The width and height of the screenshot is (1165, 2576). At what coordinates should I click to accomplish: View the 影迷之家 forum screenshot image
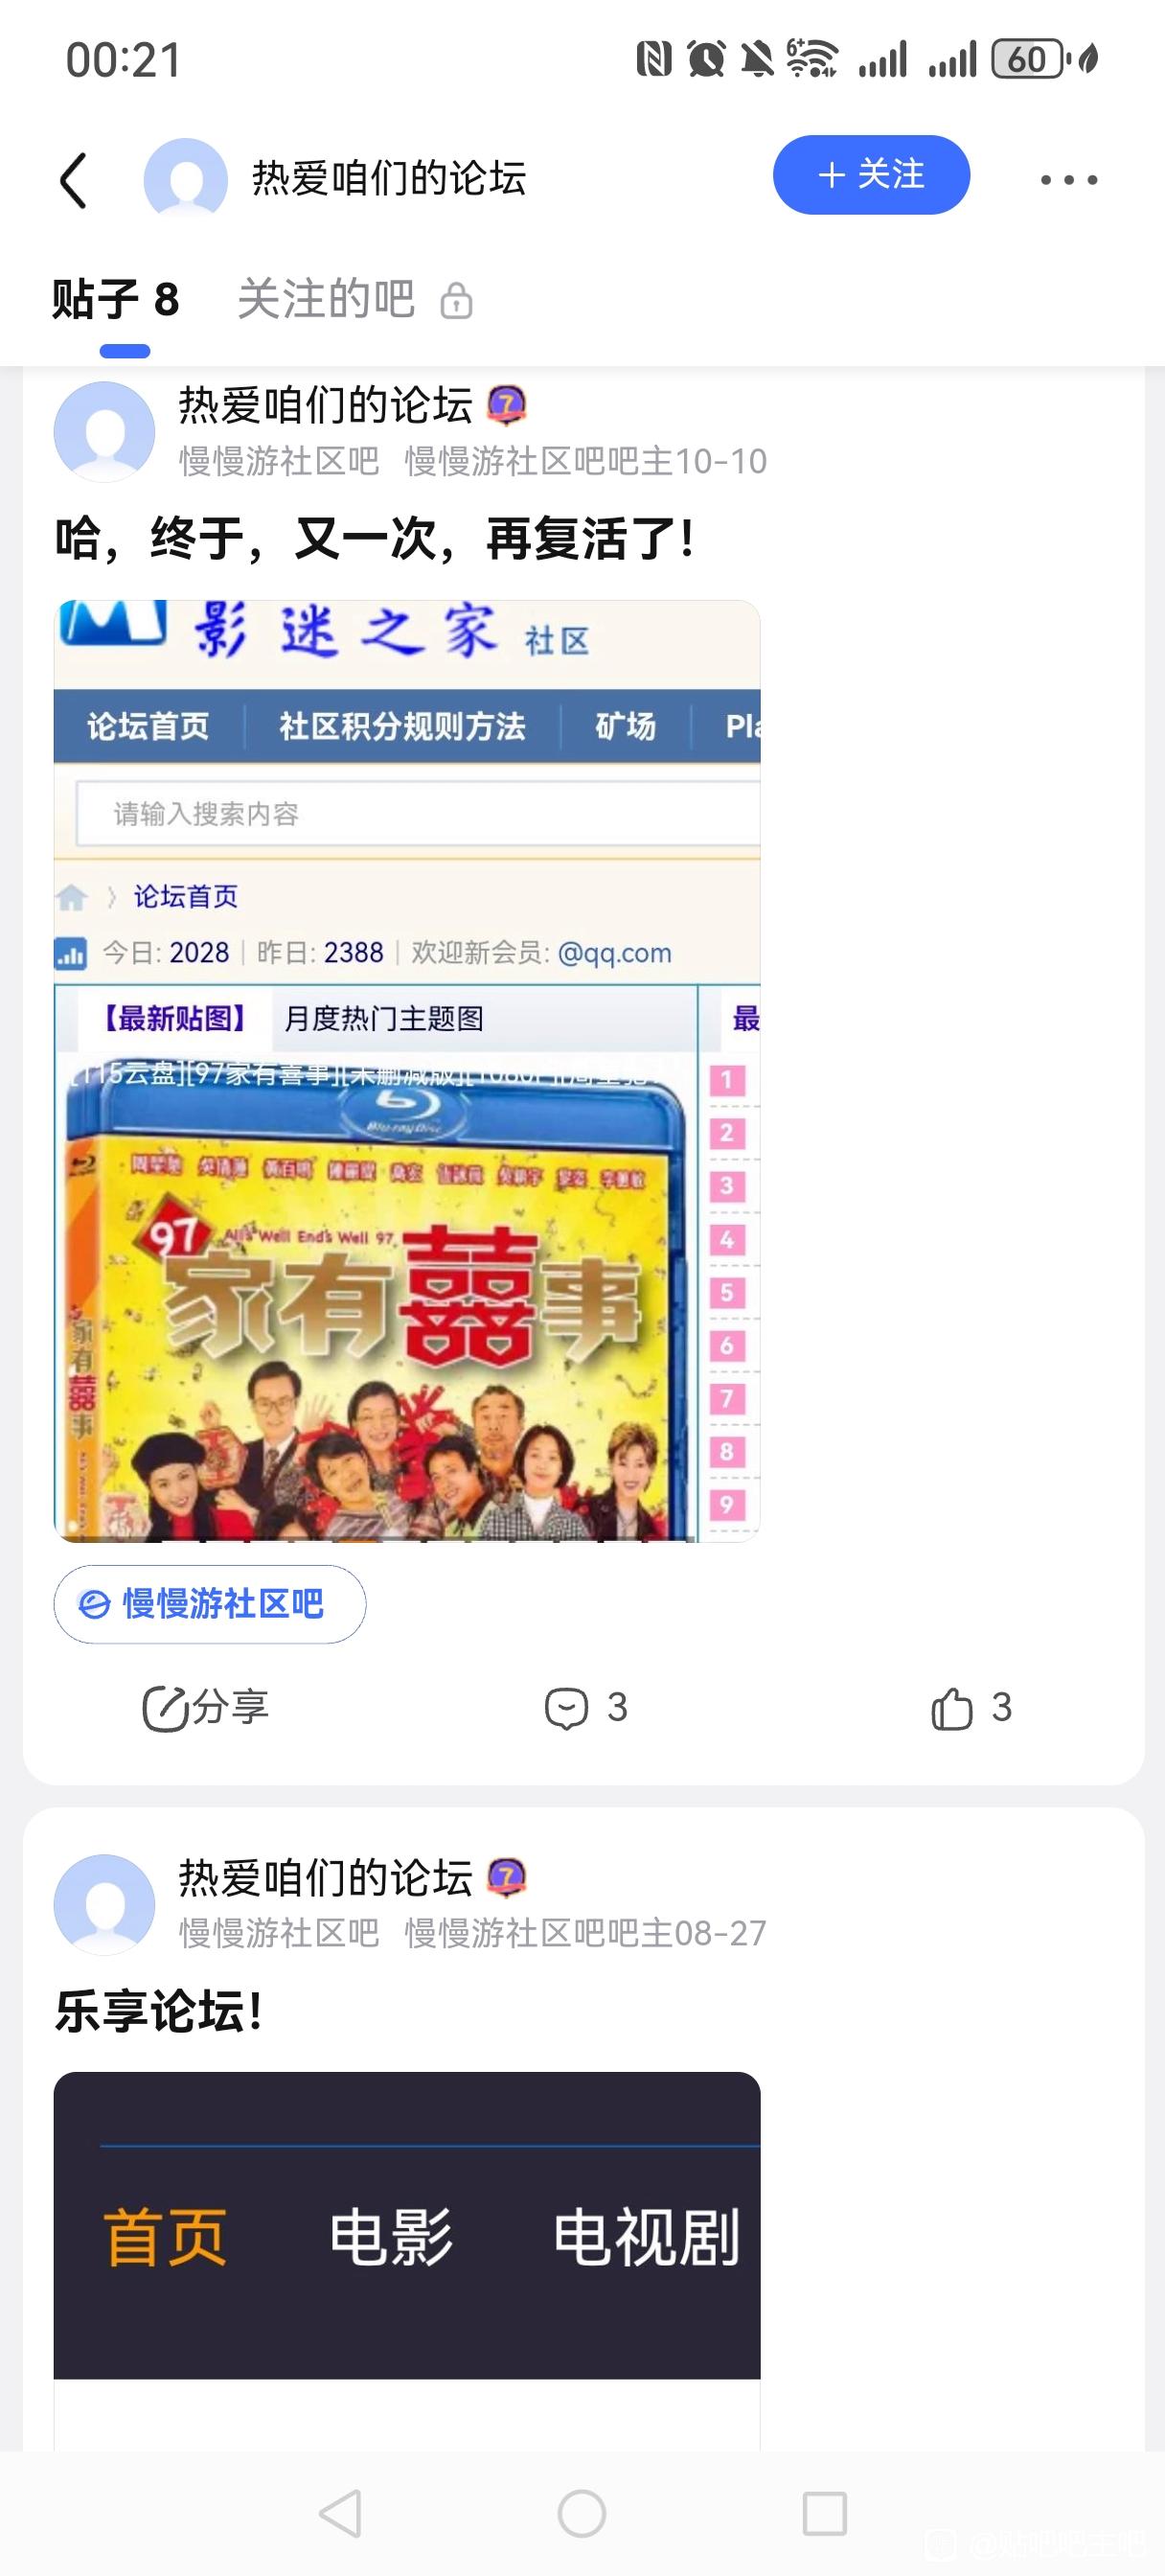pyautogui.click(x=407, y=1071)
